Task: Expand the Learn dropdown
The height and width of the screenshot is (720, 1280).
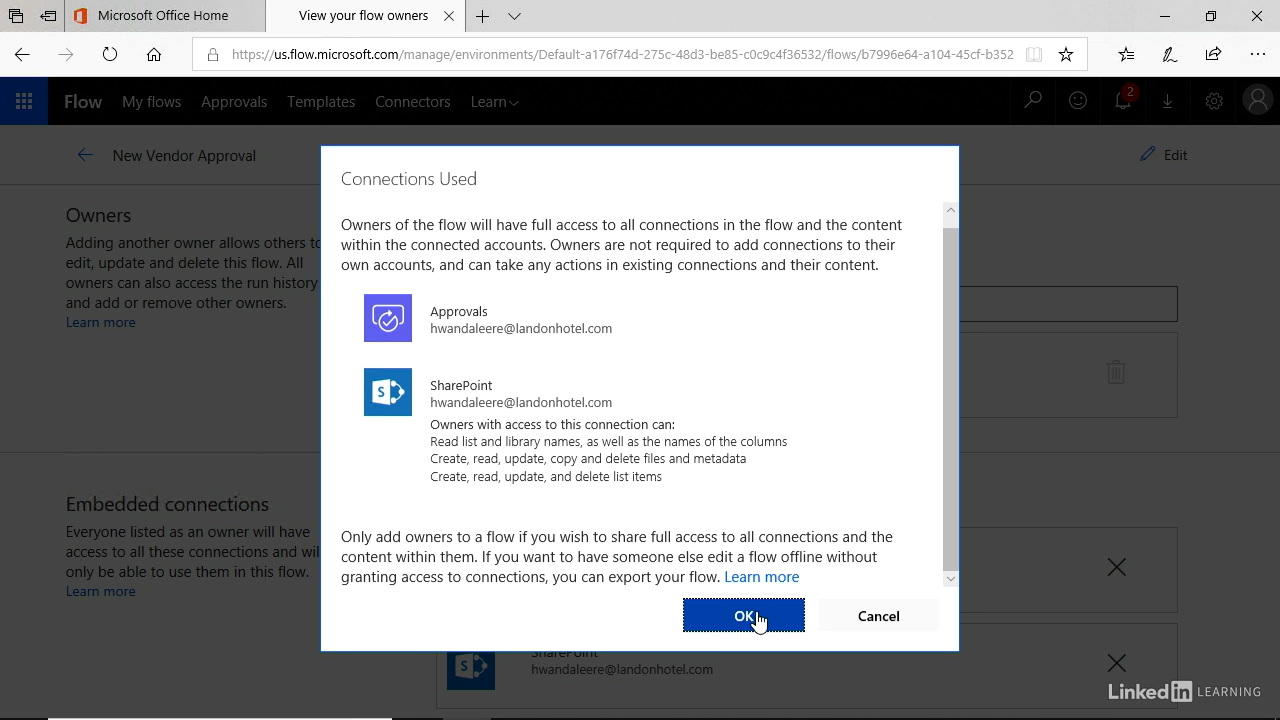Action: pos(495,102)
